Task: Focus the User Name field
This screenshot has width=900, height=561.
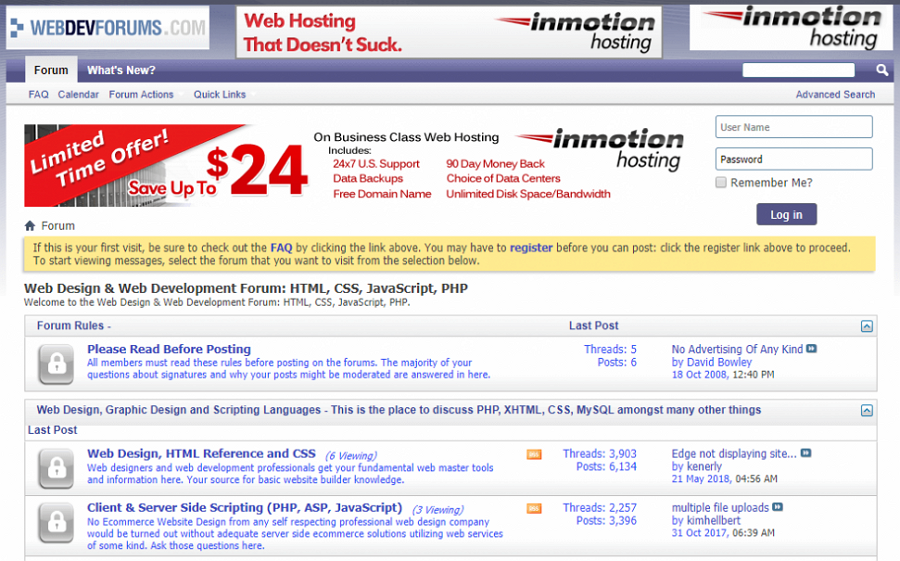Action: click(x=794, y=127)
